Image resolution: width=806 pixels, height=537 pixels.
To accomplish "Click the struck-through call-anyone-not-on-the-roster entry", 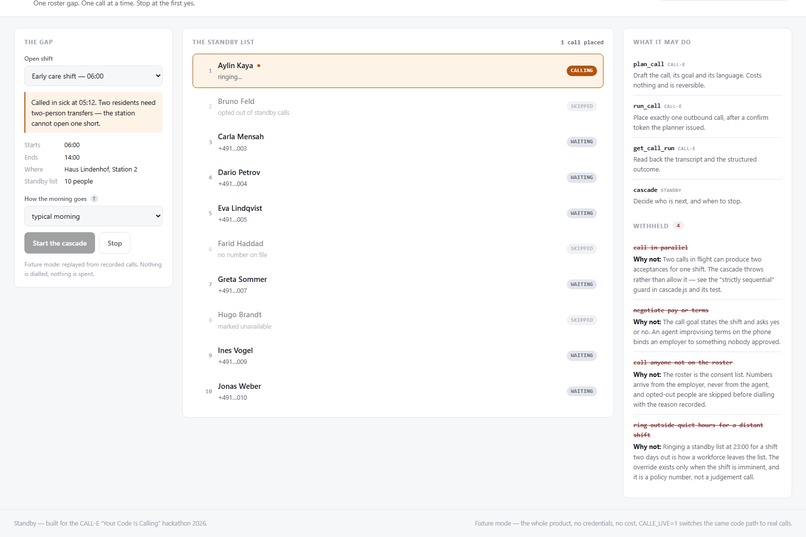I will [683, 363].
